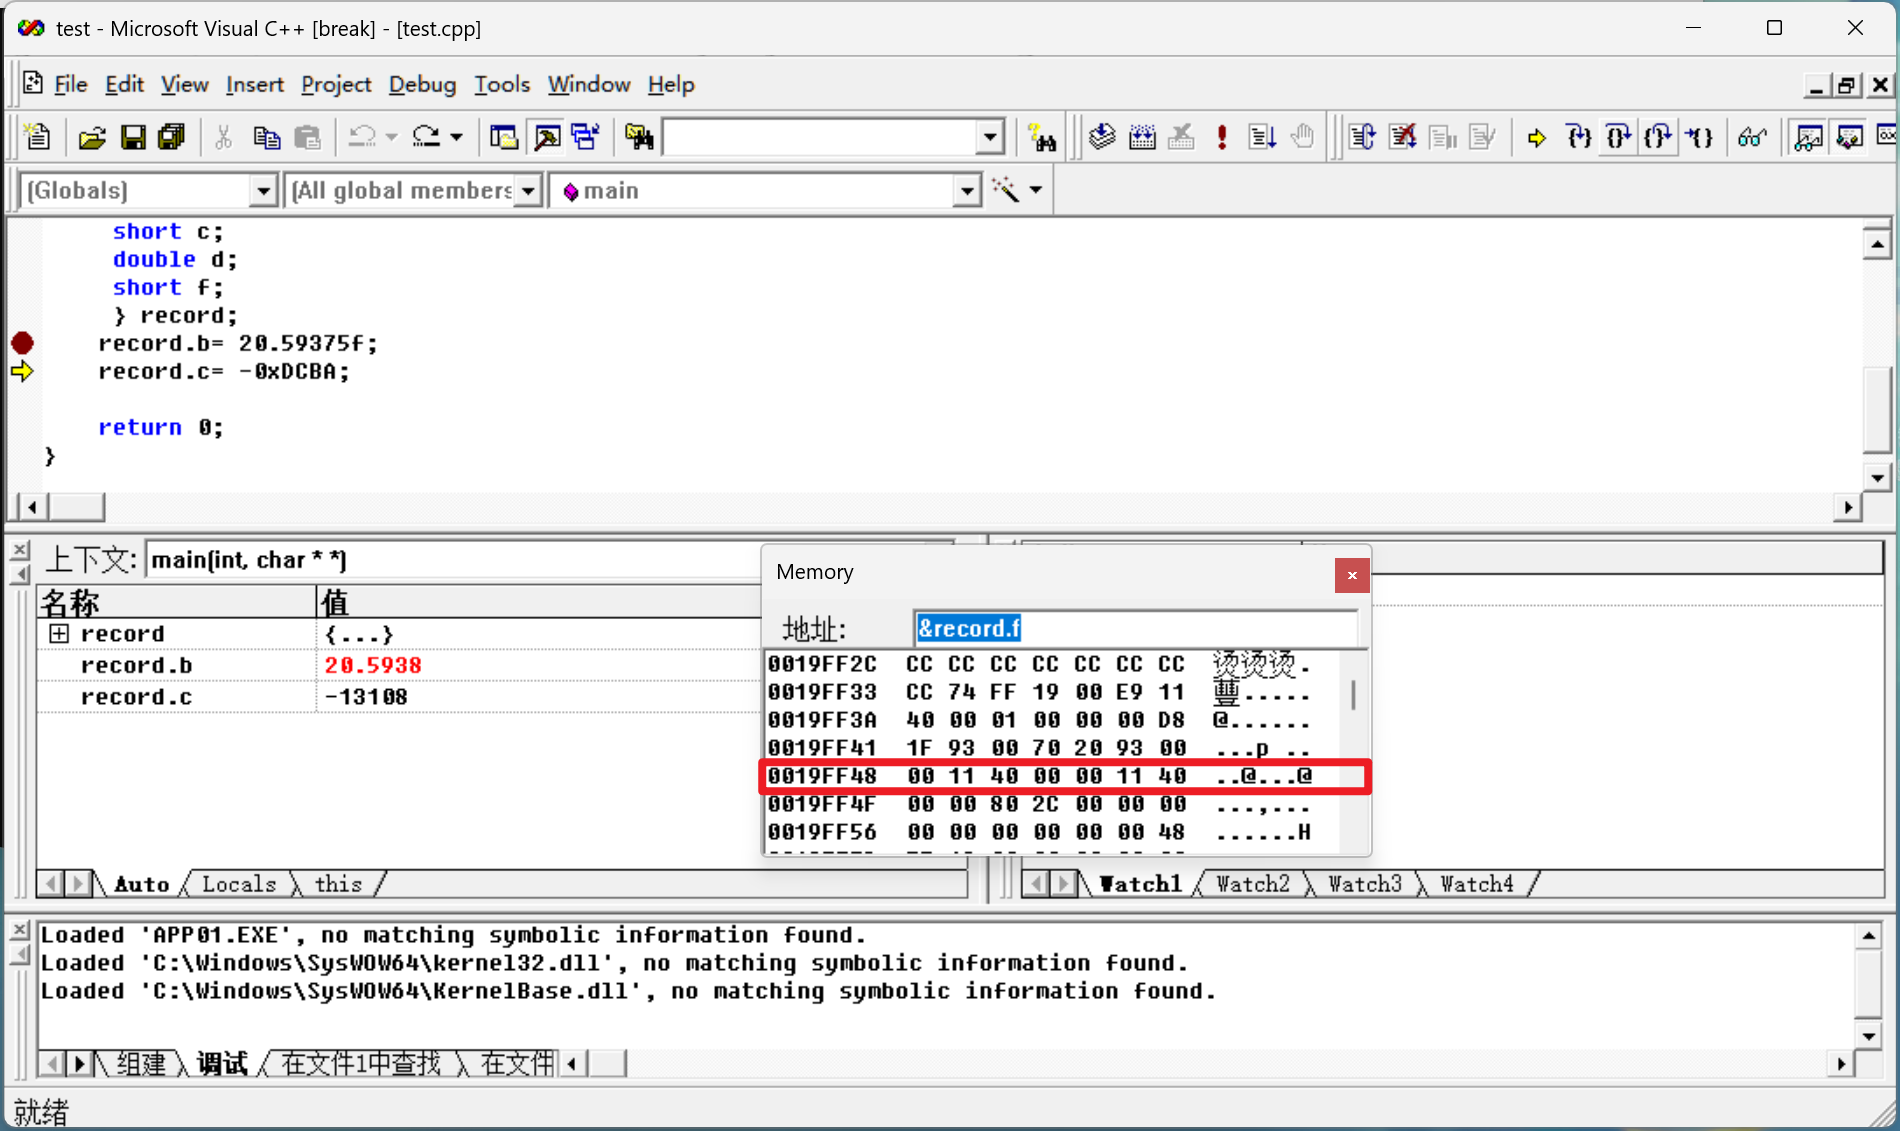The width and height of the screenshot is (1900, 1131).
Task: Click the Step Over debug icon
Action: click(1618, 138)
